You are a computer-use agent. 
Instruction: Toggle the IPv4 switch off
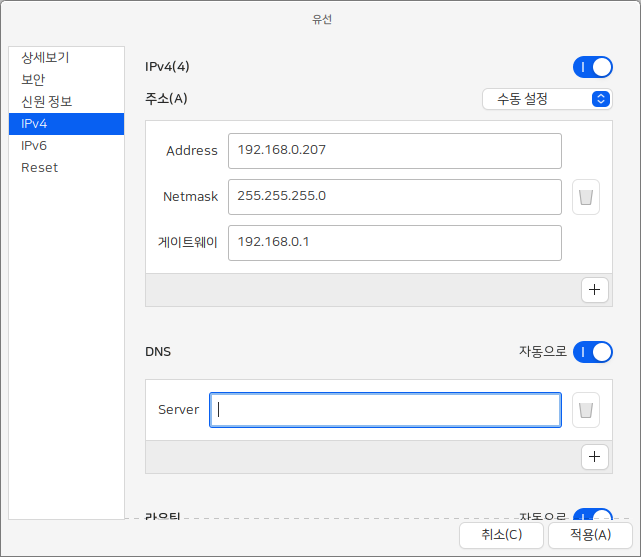pyautogui.click(x=592, y=67)
